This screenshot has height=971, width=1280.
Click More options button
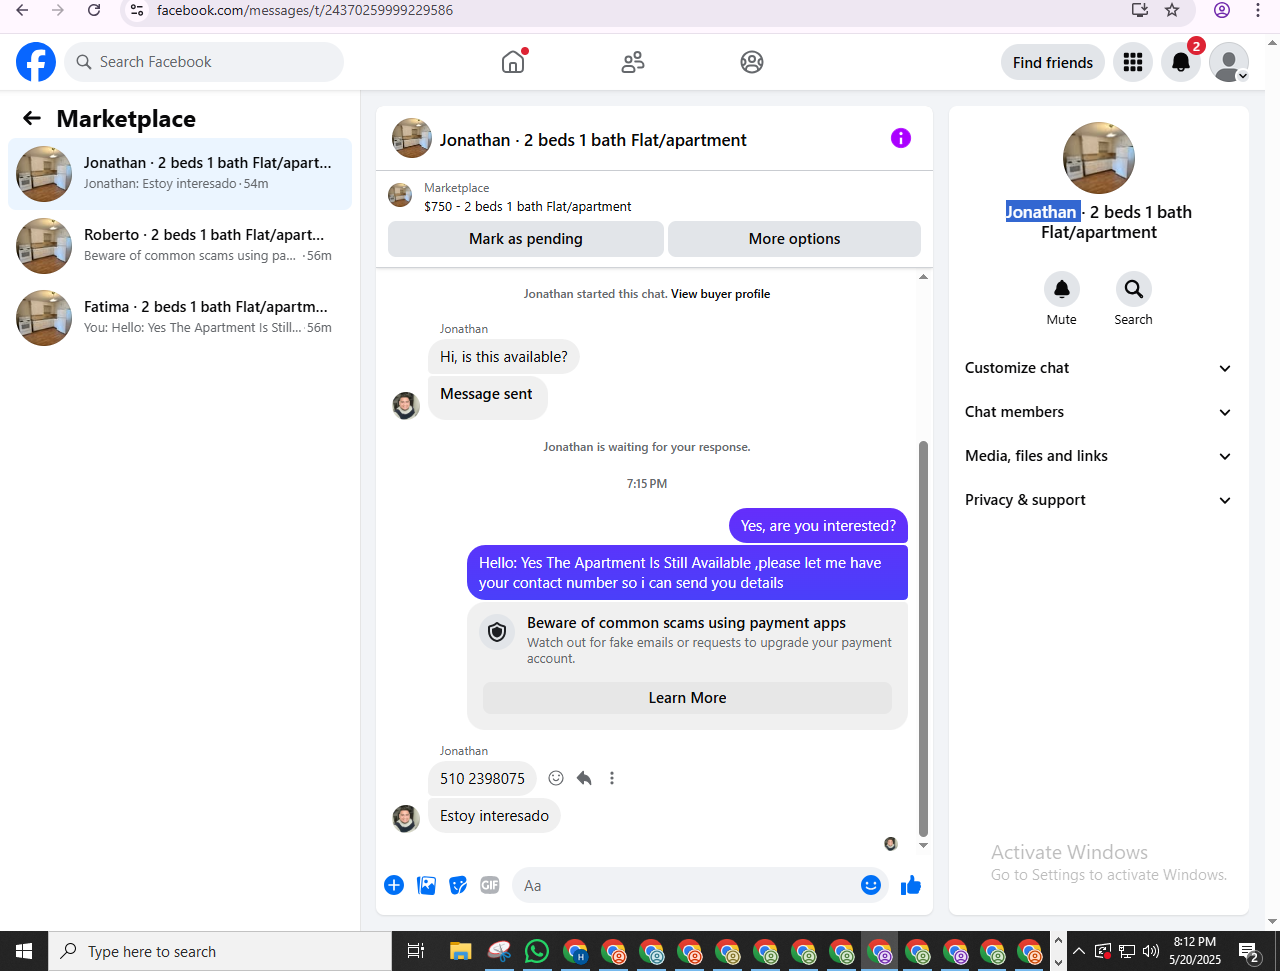pos(794,239)
